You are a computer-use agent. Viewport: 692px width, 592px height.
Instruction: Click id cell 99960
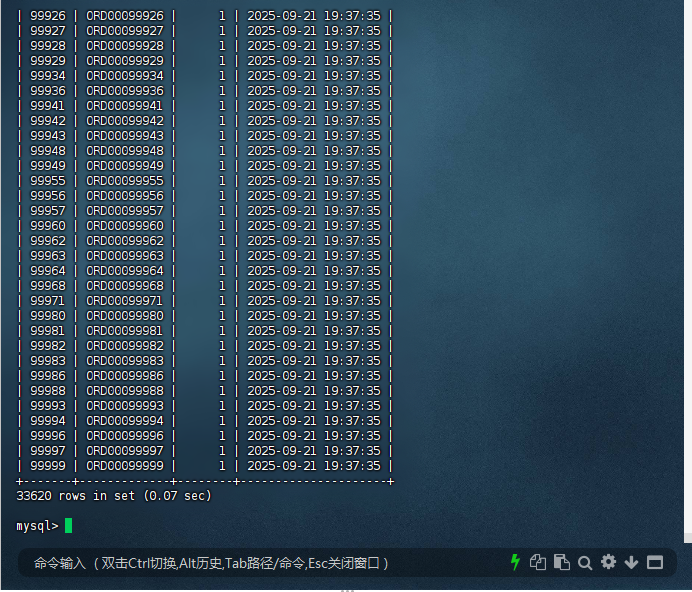pyautogui.click(x=48, y=226)
